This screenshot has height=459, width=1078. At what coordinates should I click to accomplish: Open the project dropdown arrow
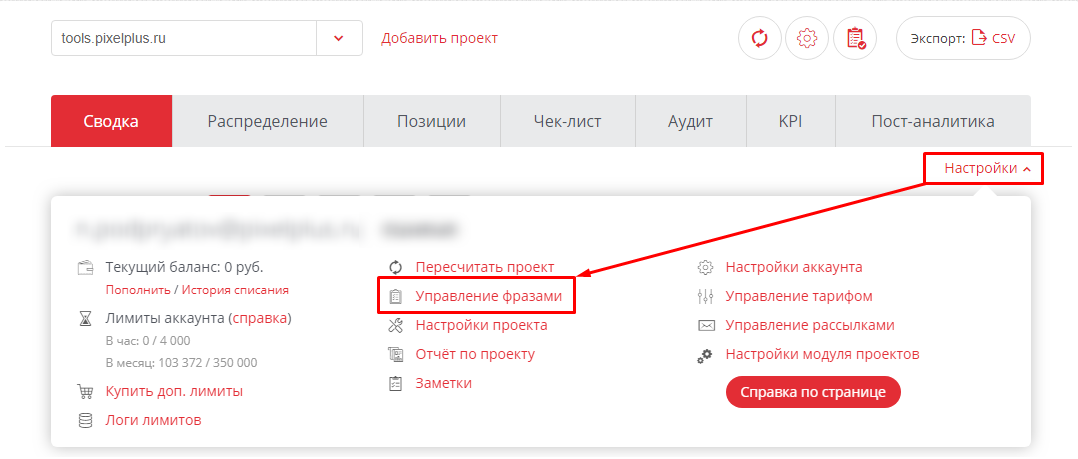(339, 38)
